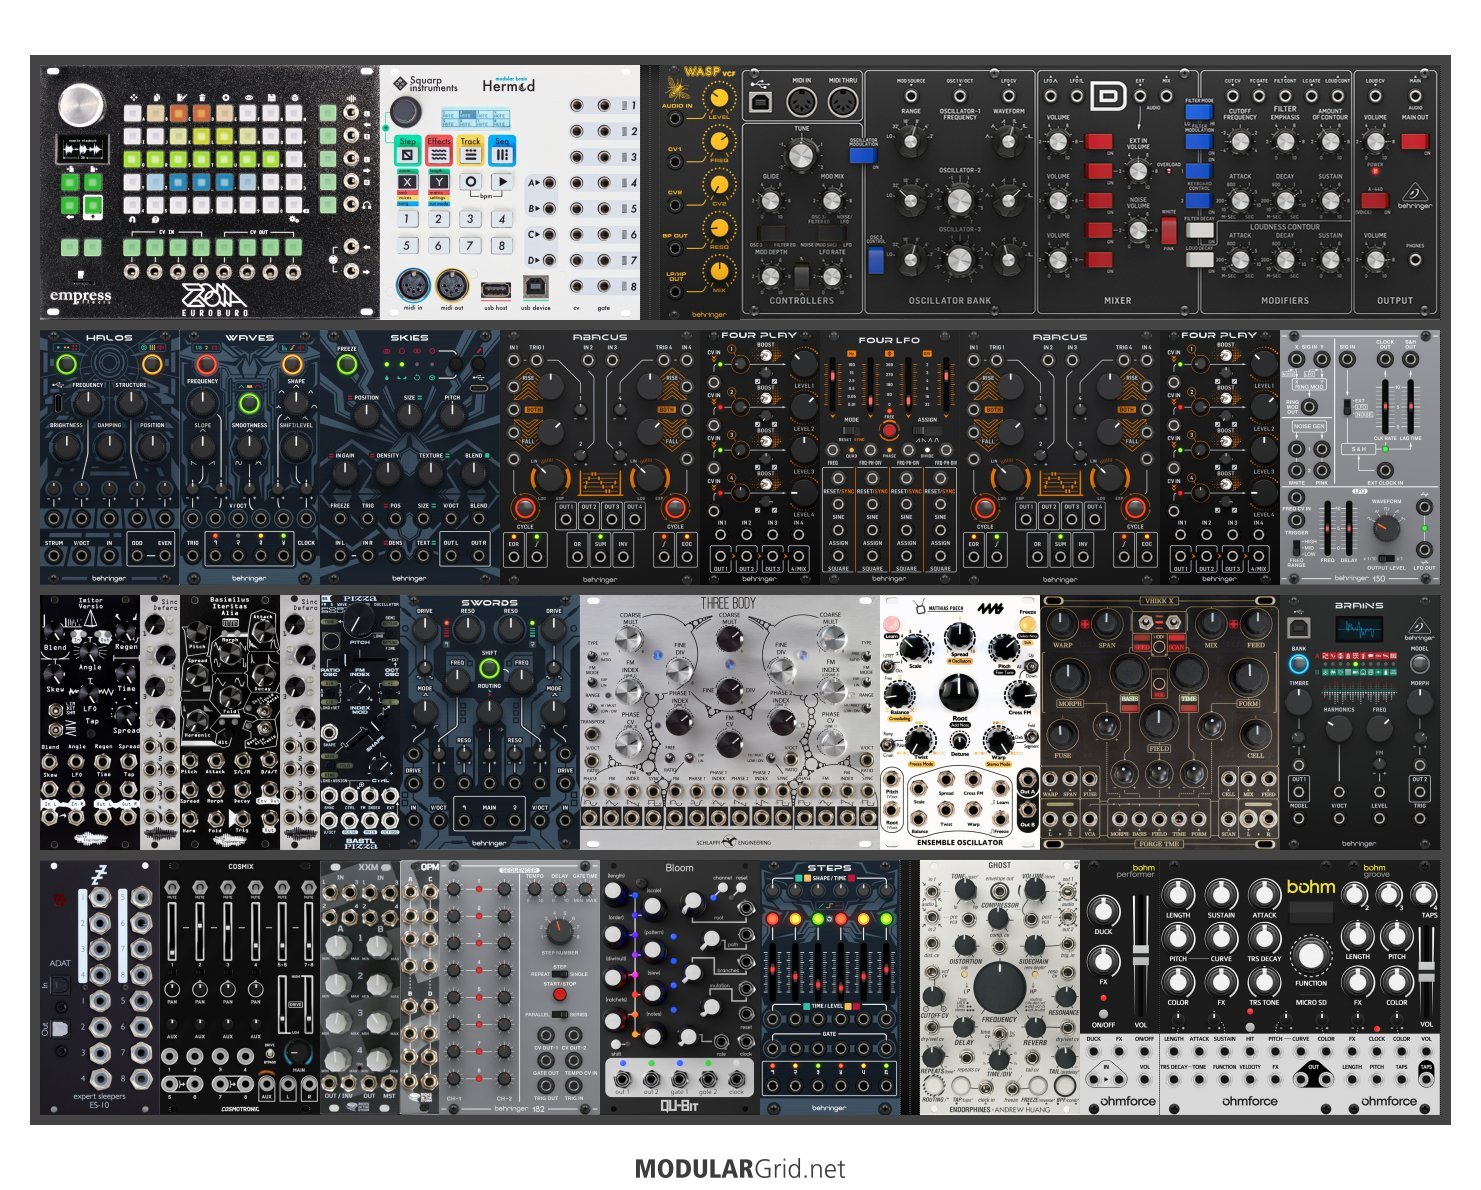Click the usb host port on Hermod
This screenshot has height=1190, width=1481.
click(495, 289)
